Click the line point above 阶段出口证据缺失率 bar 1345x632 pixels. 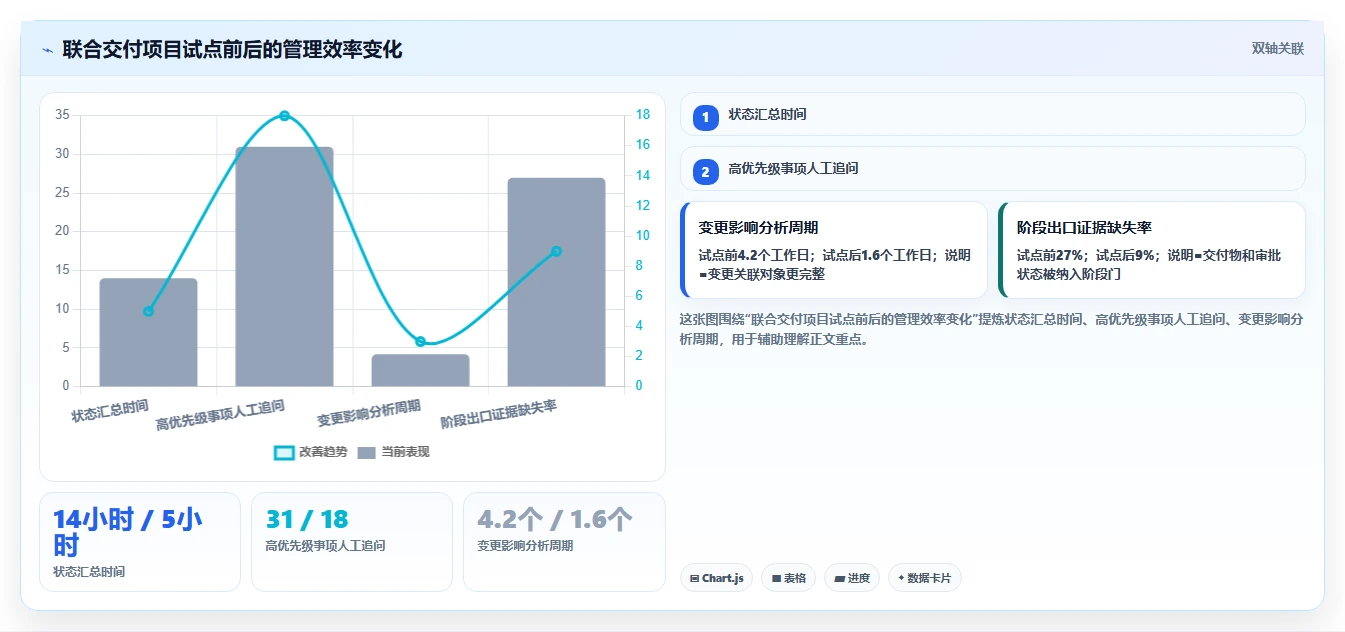pyautogui.click(x=556, y=251)
